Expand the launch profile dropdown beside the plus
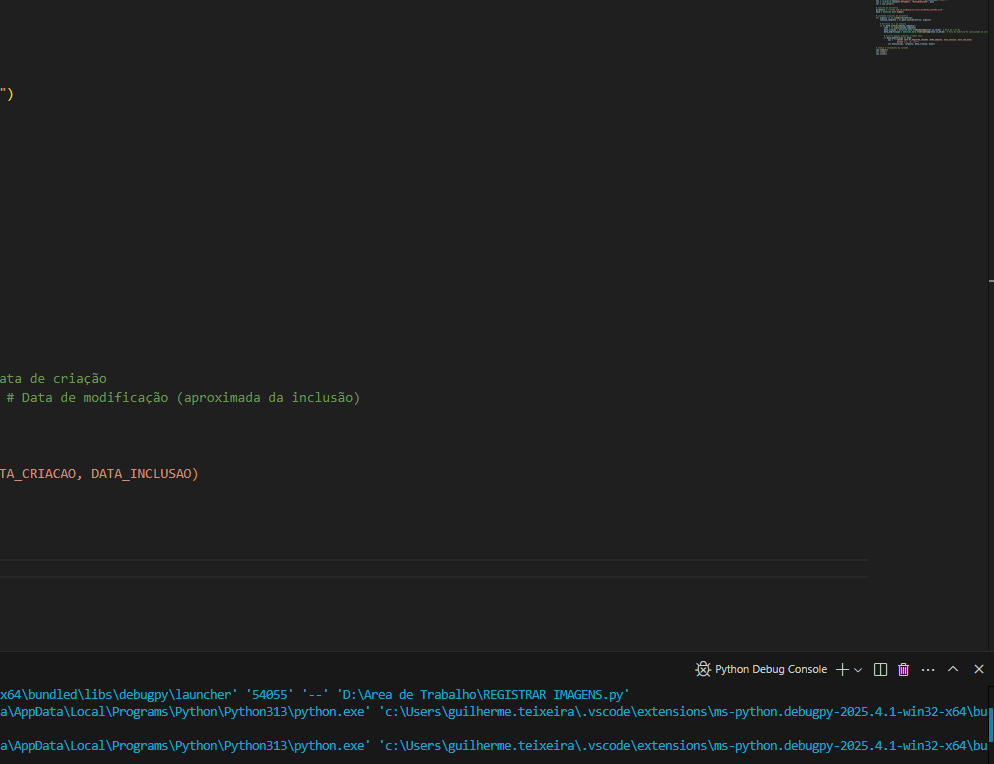 point(858,669)
